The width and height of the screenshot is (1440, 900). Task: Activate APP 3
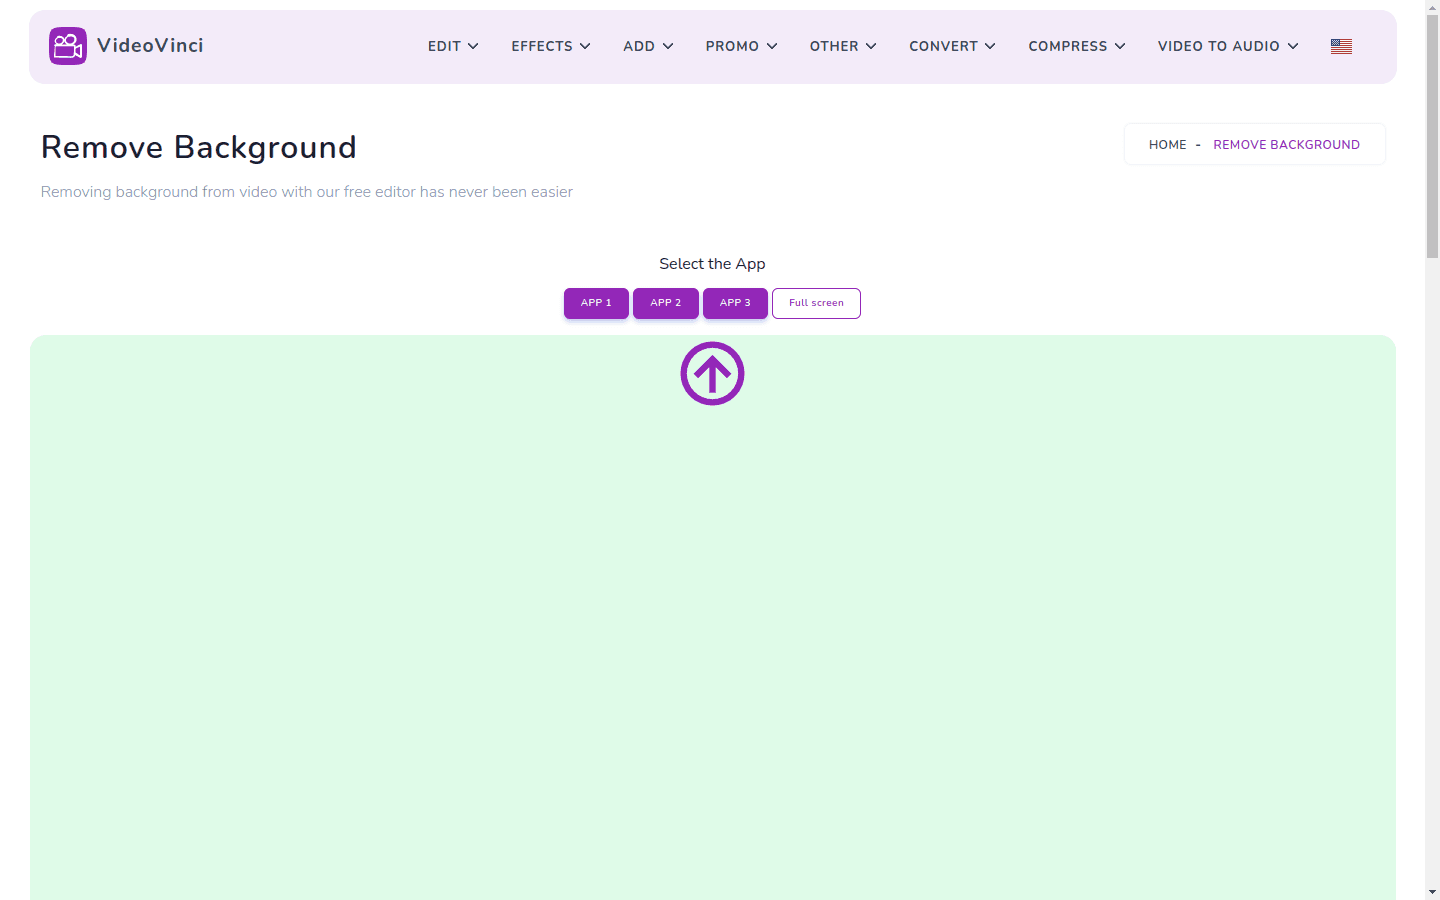[735, 302]
